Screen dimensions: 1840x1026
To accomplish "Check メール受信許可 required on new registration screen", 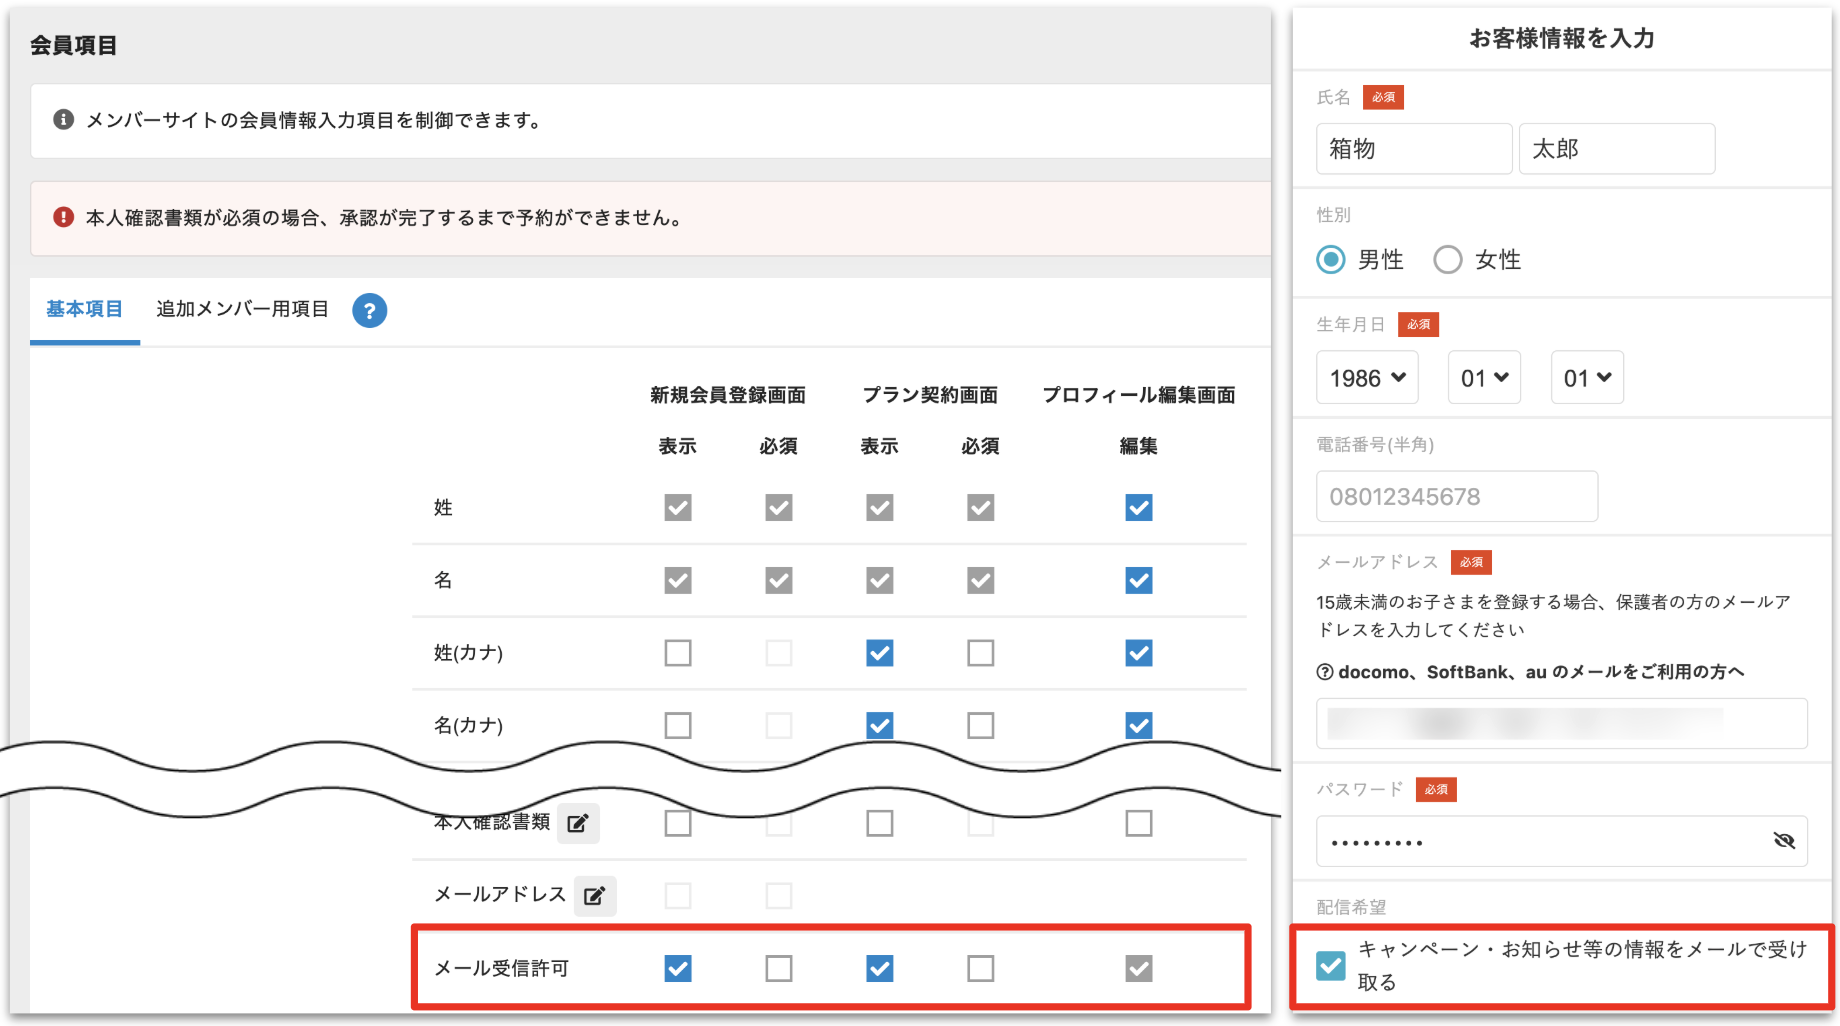I will pyautogui.click(x=779, y=968).
